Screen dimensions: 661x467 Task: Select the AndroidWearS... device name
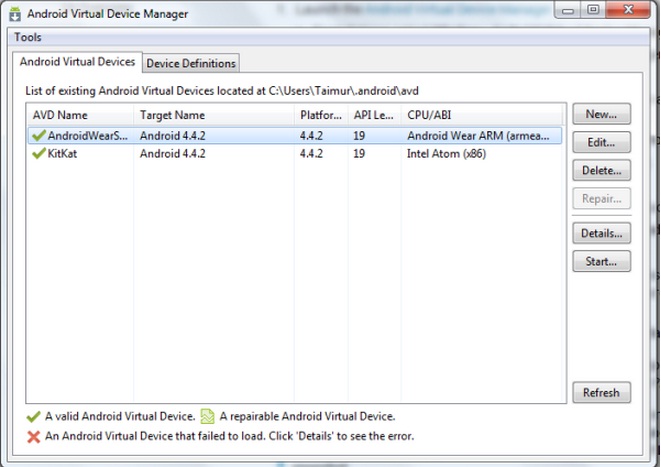(88, 136)
